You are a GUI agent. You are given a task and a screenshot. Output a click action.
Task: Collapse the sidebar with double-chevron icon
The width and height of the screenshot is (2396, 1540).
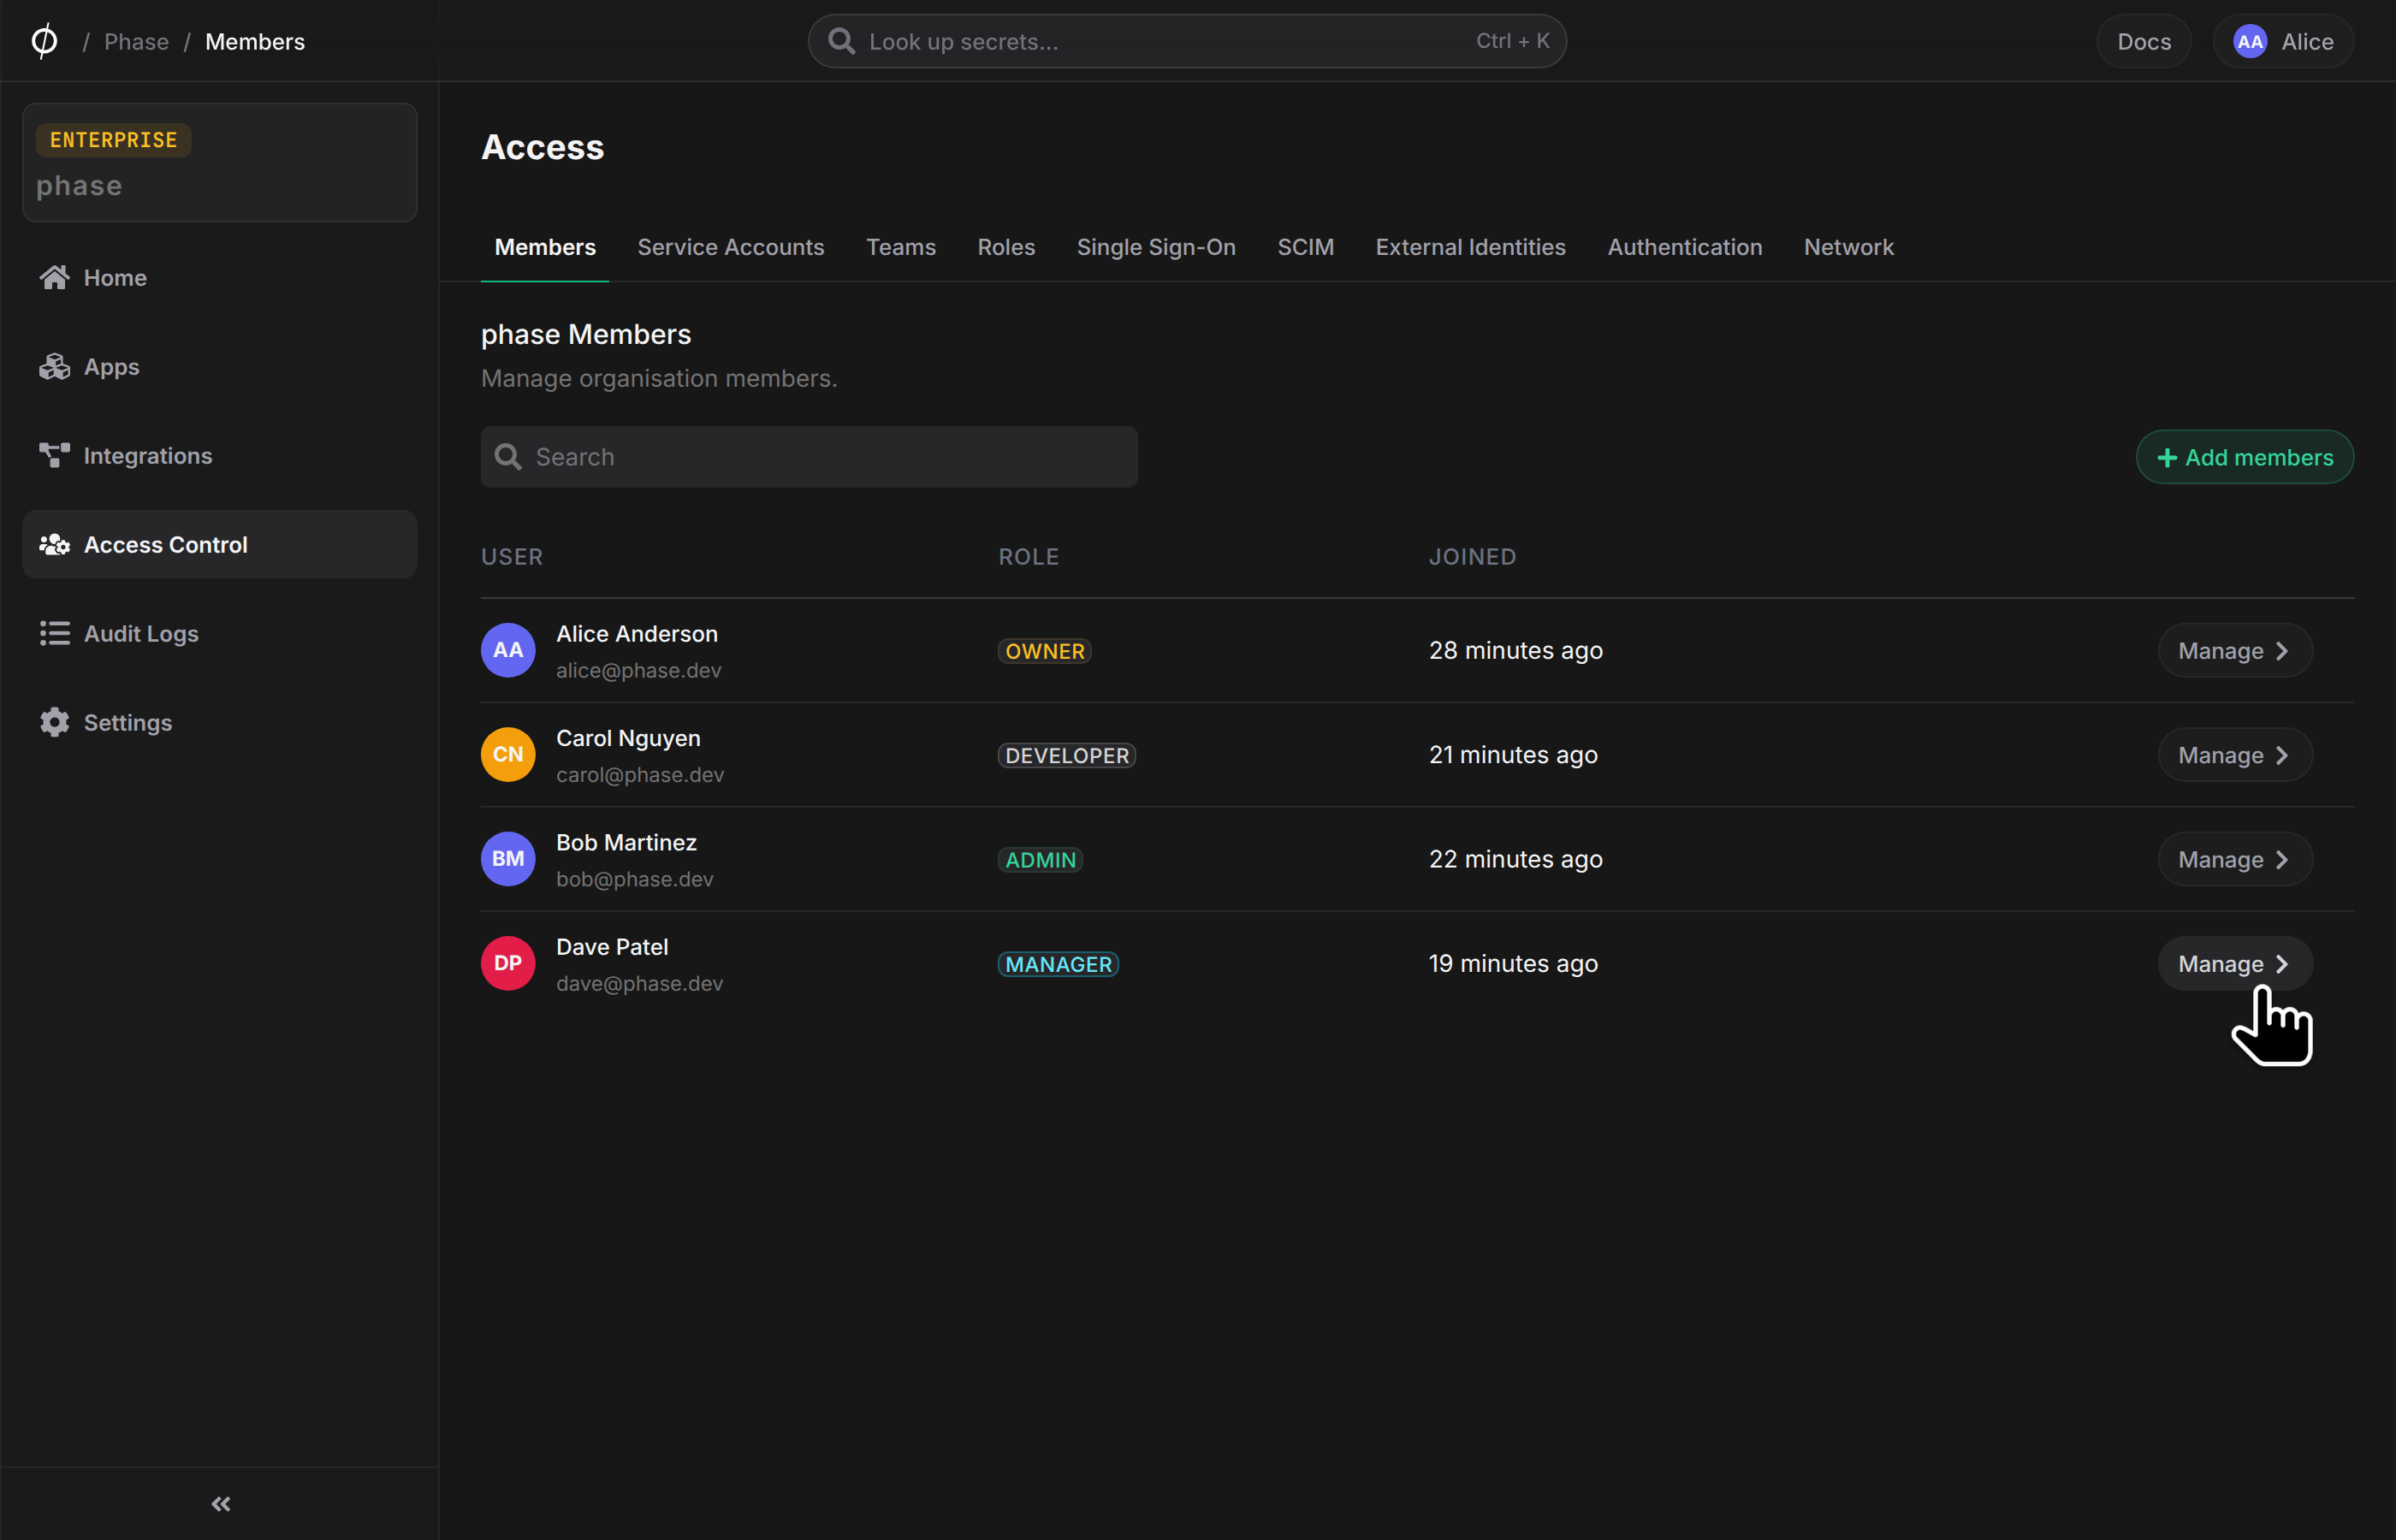(220, 1504)
